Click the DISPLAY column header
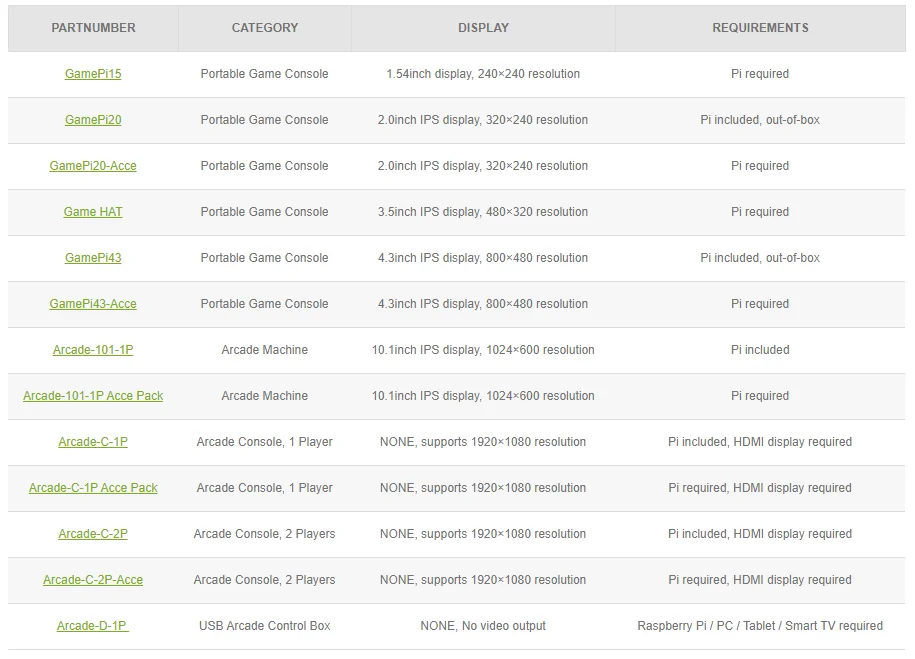The image size is (915, 659). coord(483,28)
